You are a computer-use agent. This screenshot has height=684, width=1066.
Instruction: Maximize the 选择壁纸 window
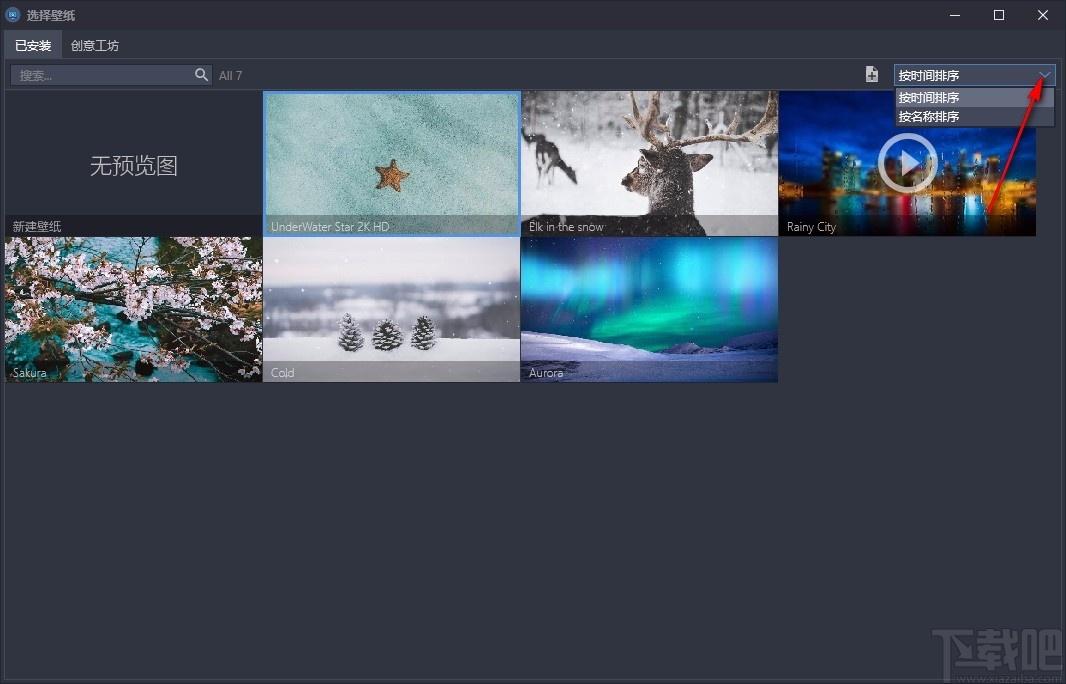pos(999,15)
